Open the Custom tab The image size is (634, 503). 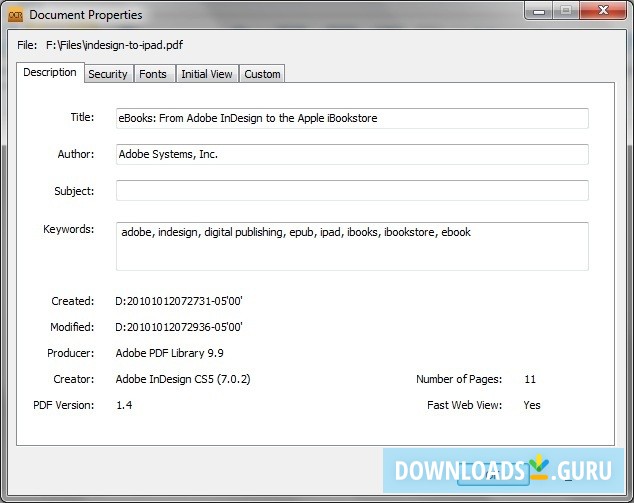pyautogui.click(x=262, y=74)
